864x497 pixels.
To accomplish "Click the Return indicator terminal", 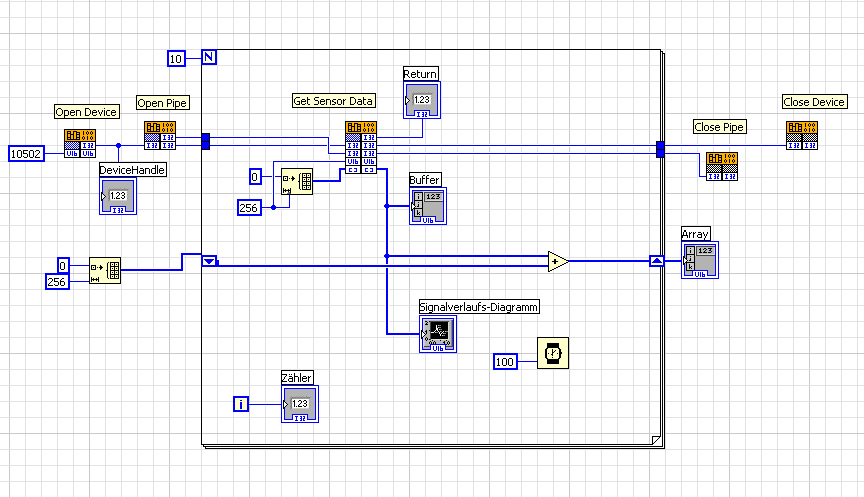I will tap(422, 100).
